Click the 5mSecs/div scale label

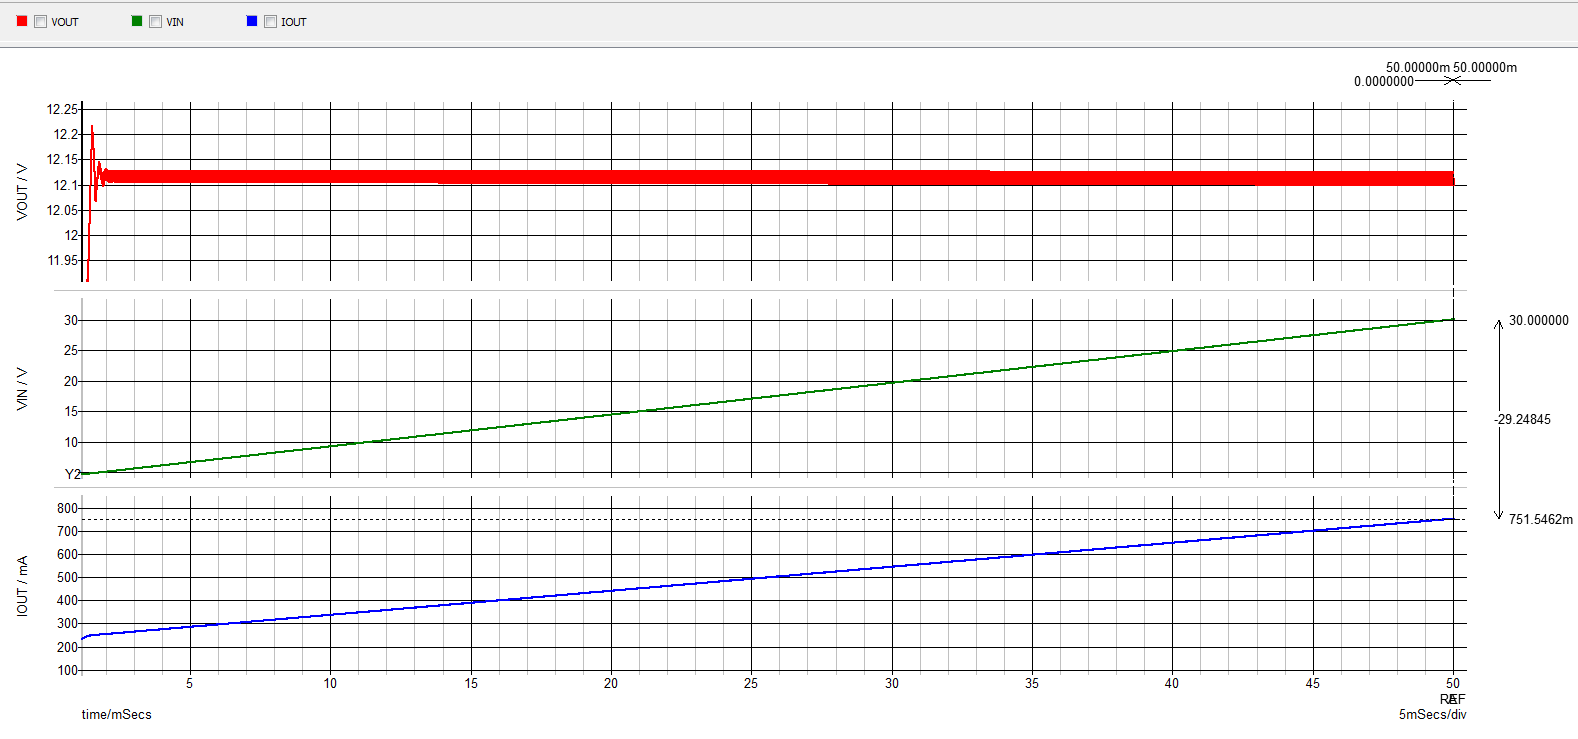1433,714
